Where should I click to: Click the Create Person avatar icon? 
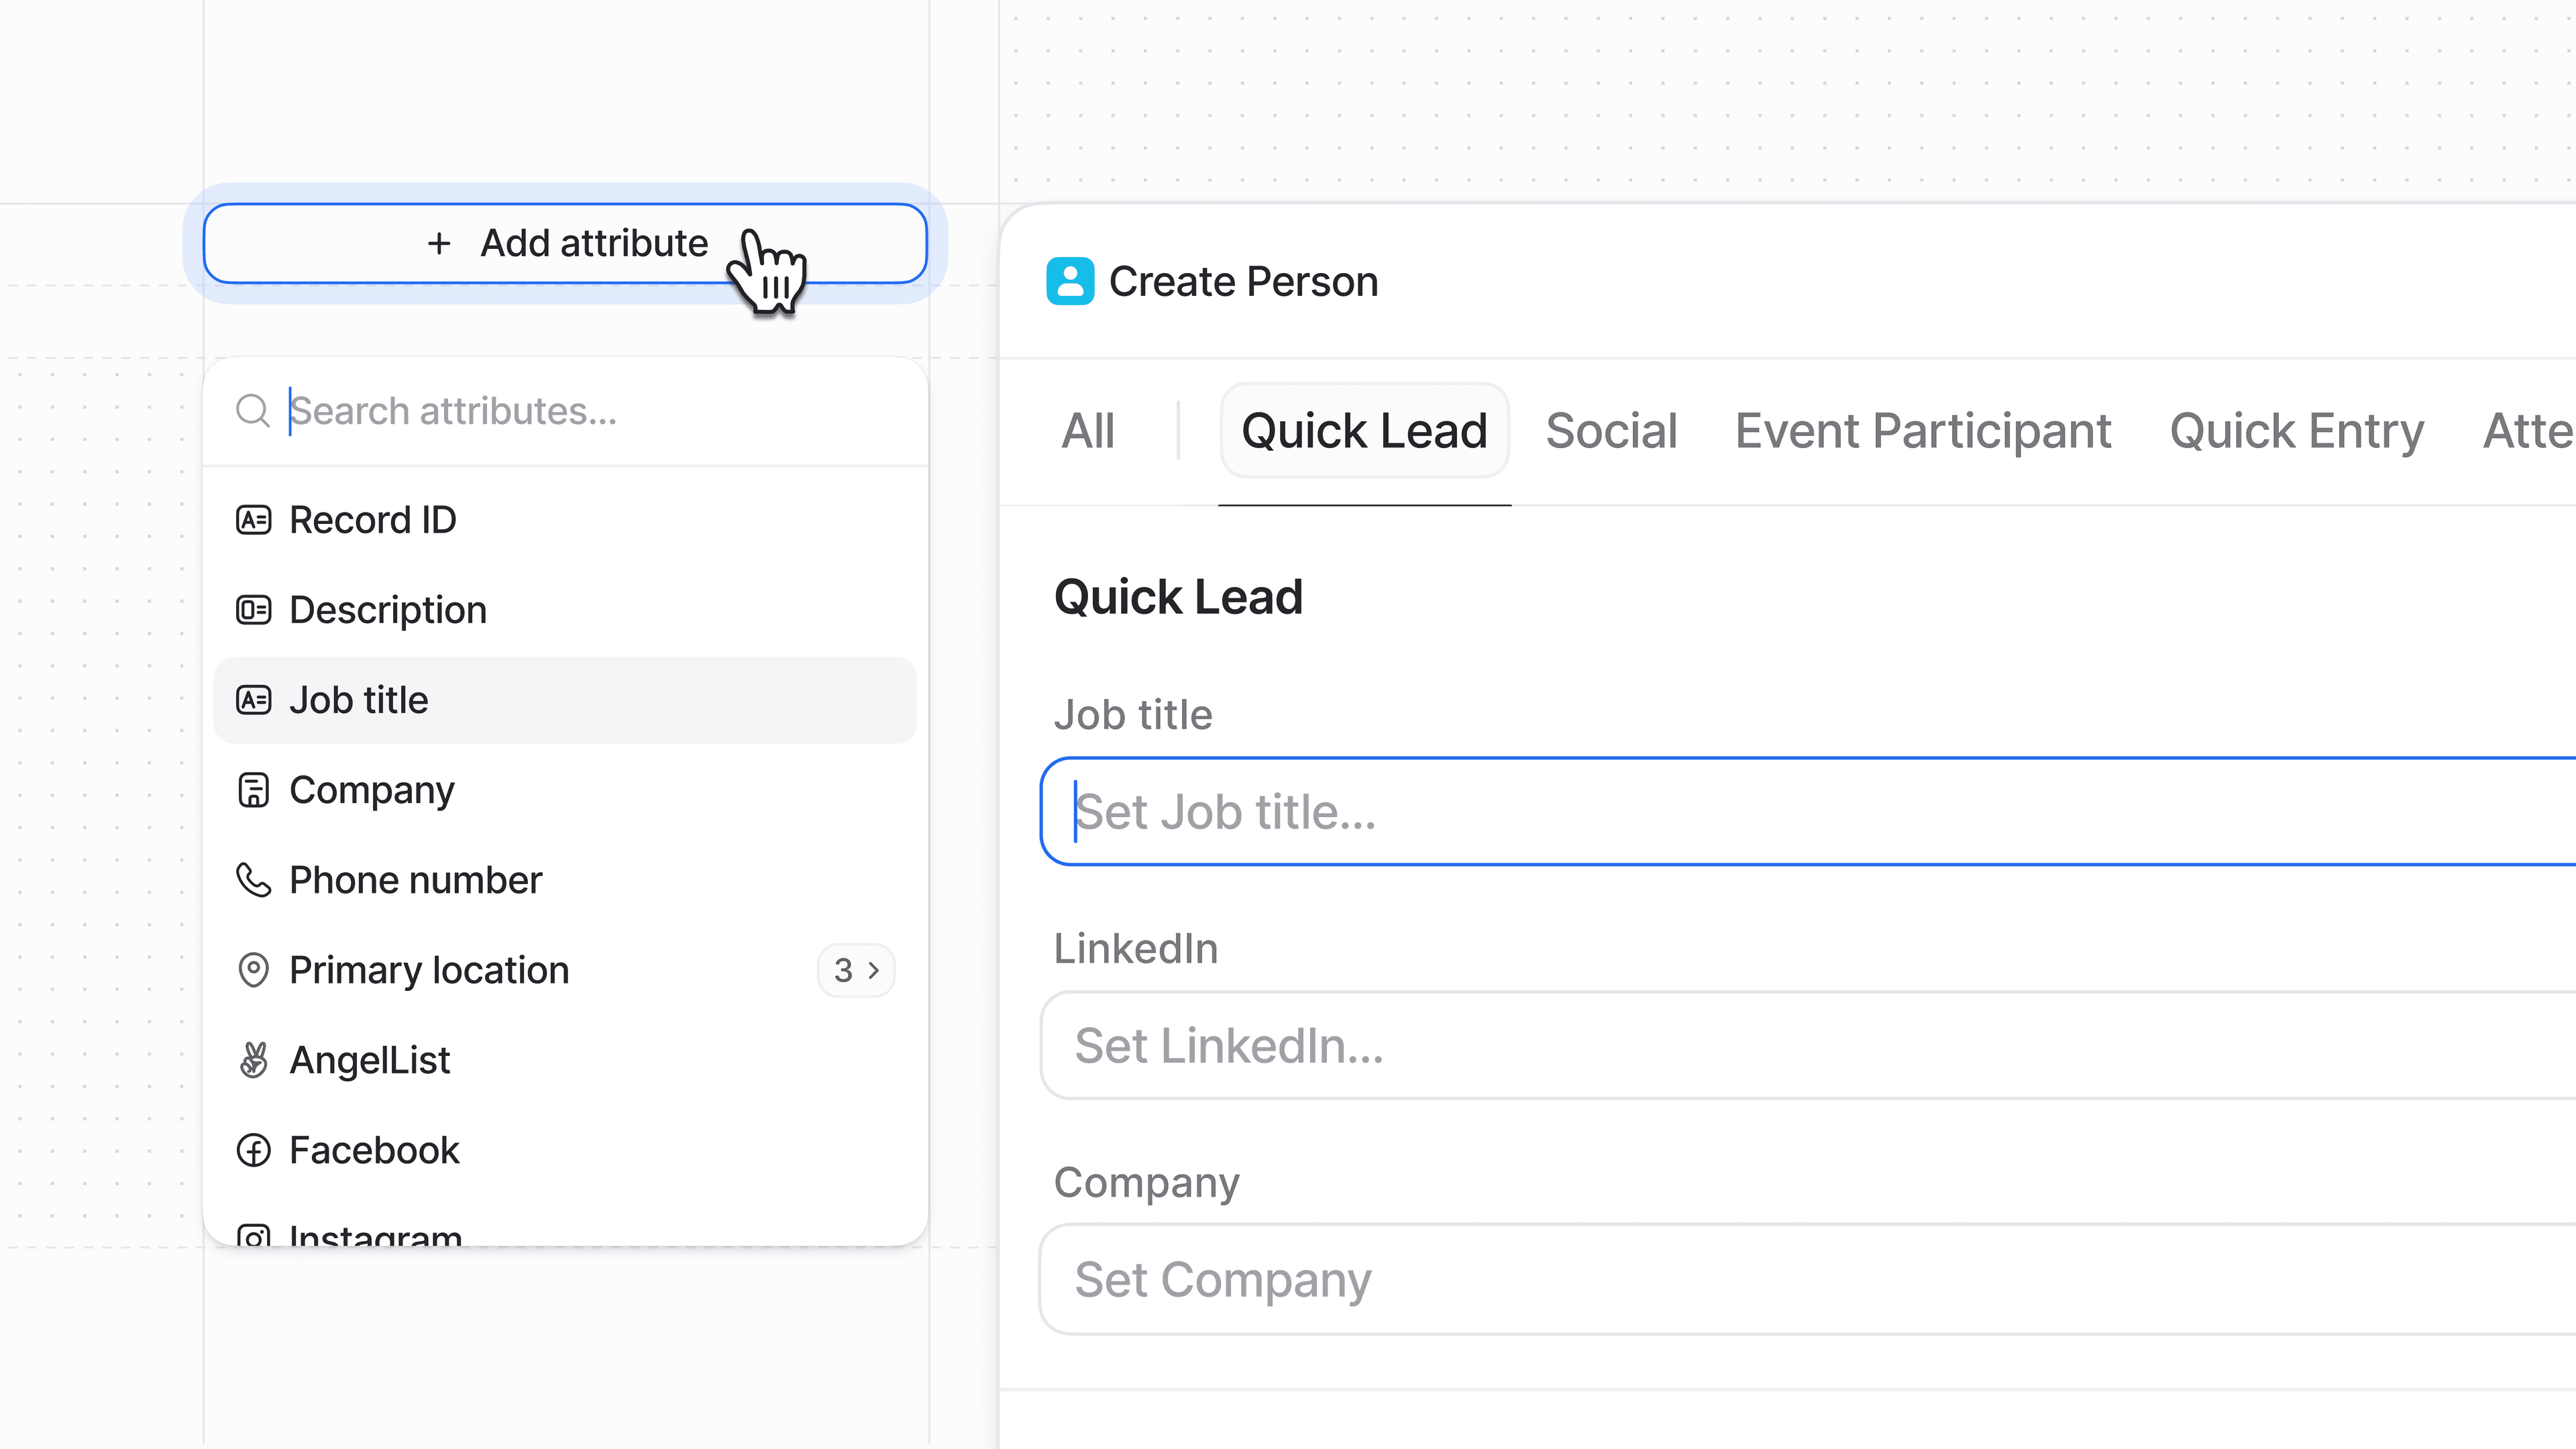(x=1070, y=281)
